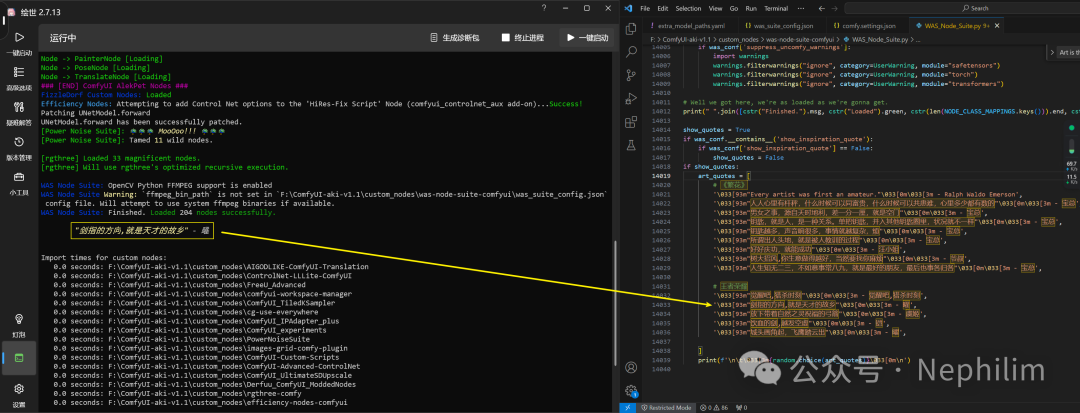Open VS Code Search sidebar icon
The image size is (1080, 413).
(630, 52)
